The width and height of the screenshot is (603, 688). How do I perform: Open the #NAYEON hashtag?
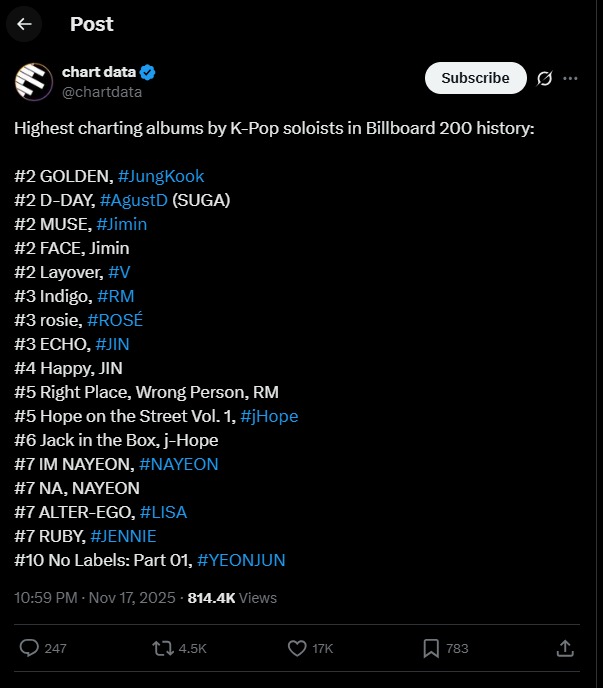coord(178,464)
